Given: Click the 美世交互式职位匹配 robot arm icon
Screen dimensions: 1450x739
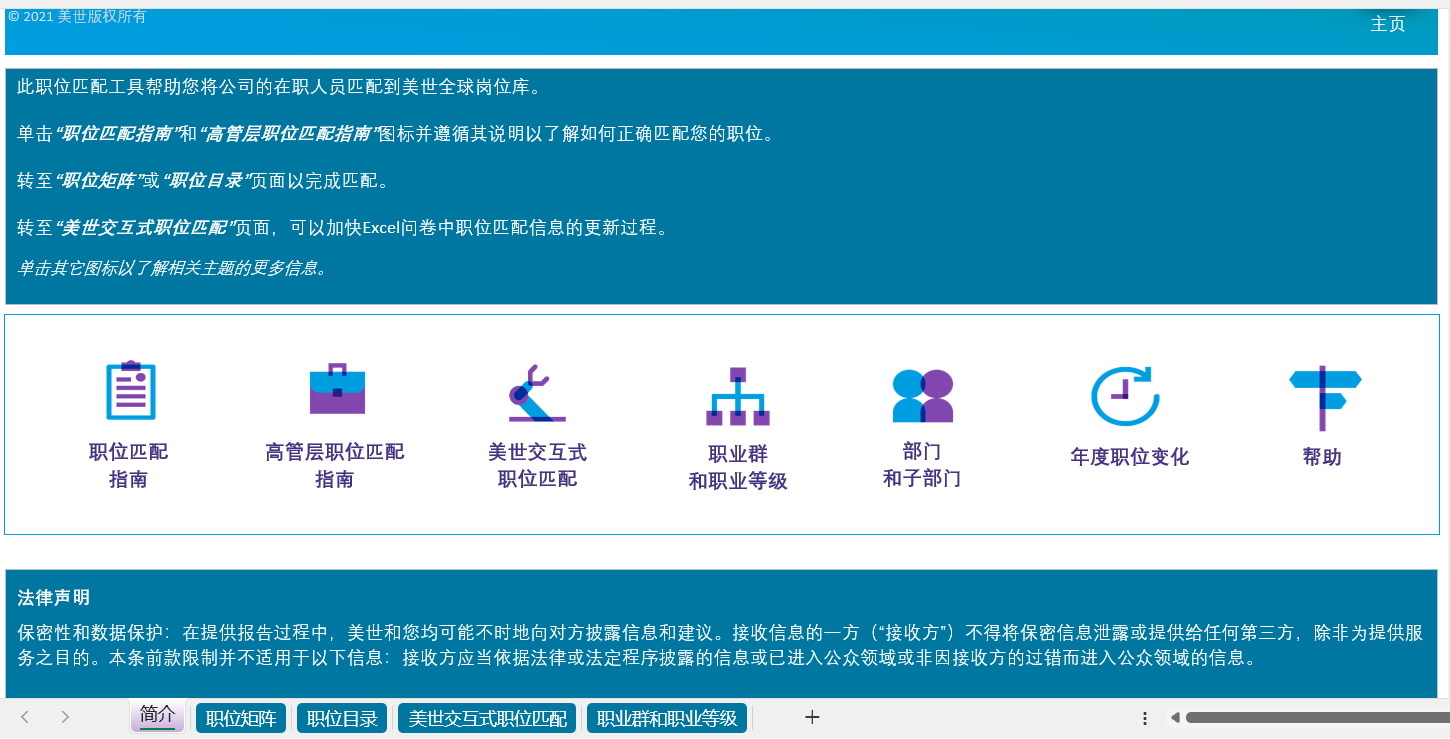Looking at the screenshot, I should [537, 393].
